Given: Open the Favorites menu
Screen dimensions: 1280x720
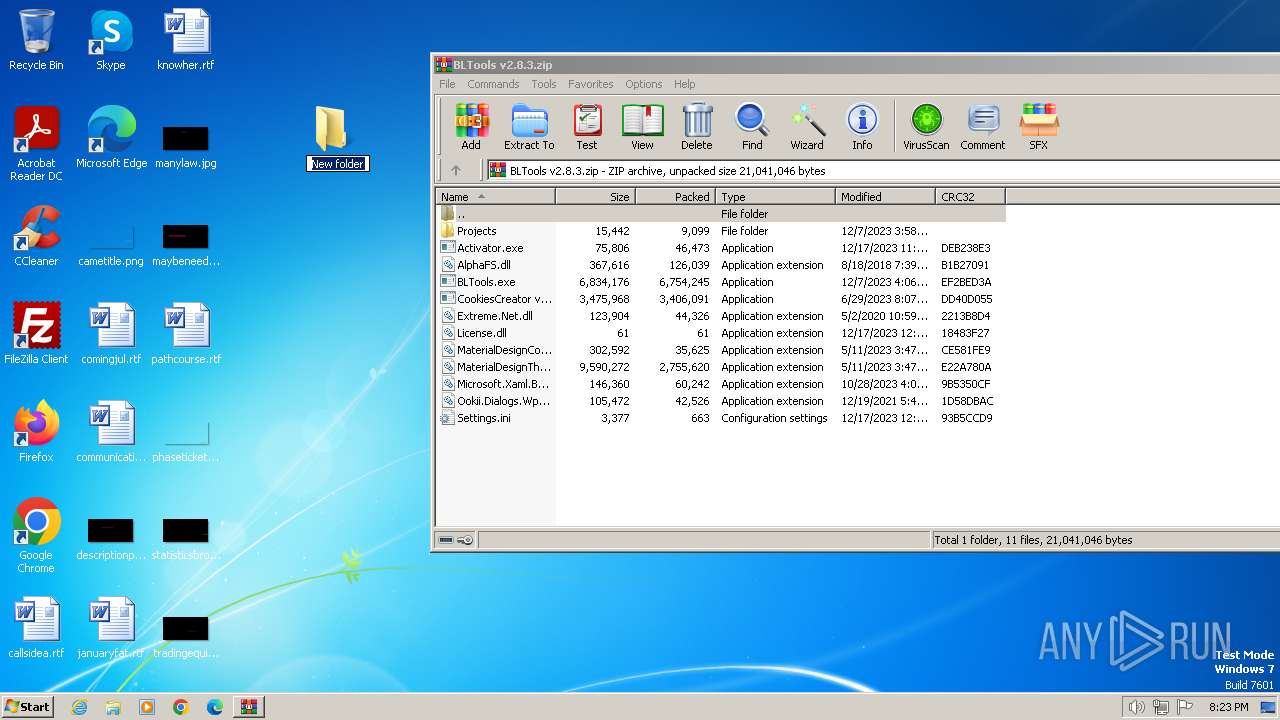Looking at the screenshot, I should point(591,84).
